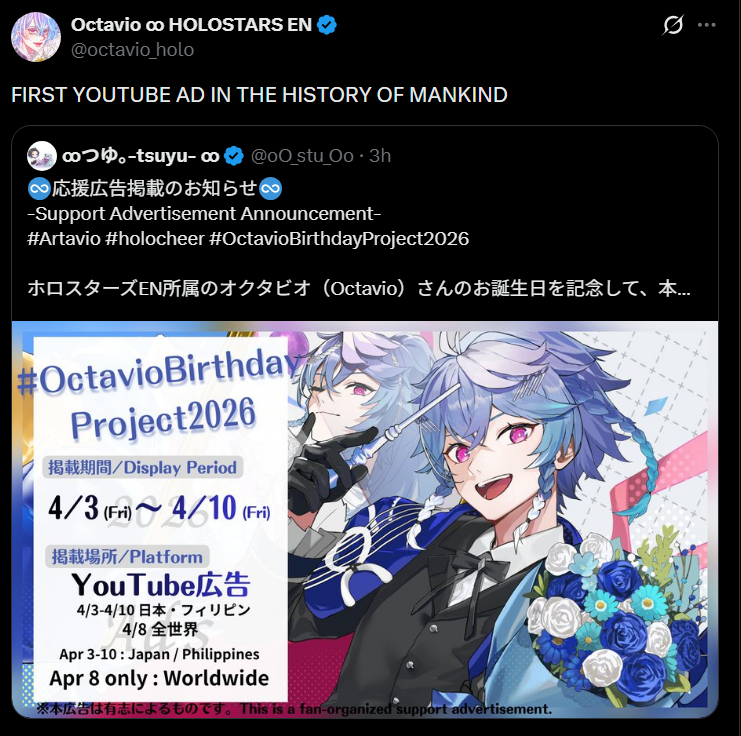The width and height of the screenshot is (741, 736).
Task: Click tsuyu's small profile avatar
Action: (x=42, y=156)
